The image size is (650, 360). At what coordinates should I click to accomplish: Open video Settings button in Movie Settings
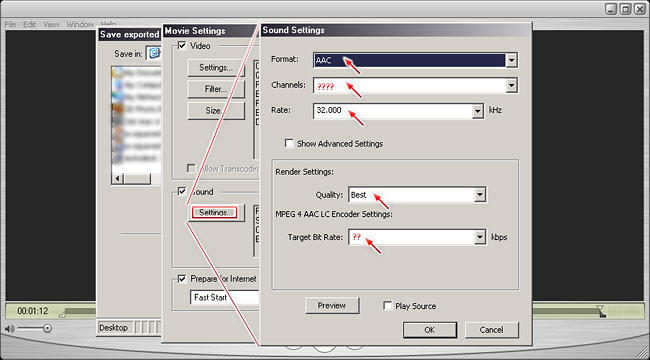click(x=216, y=68)
